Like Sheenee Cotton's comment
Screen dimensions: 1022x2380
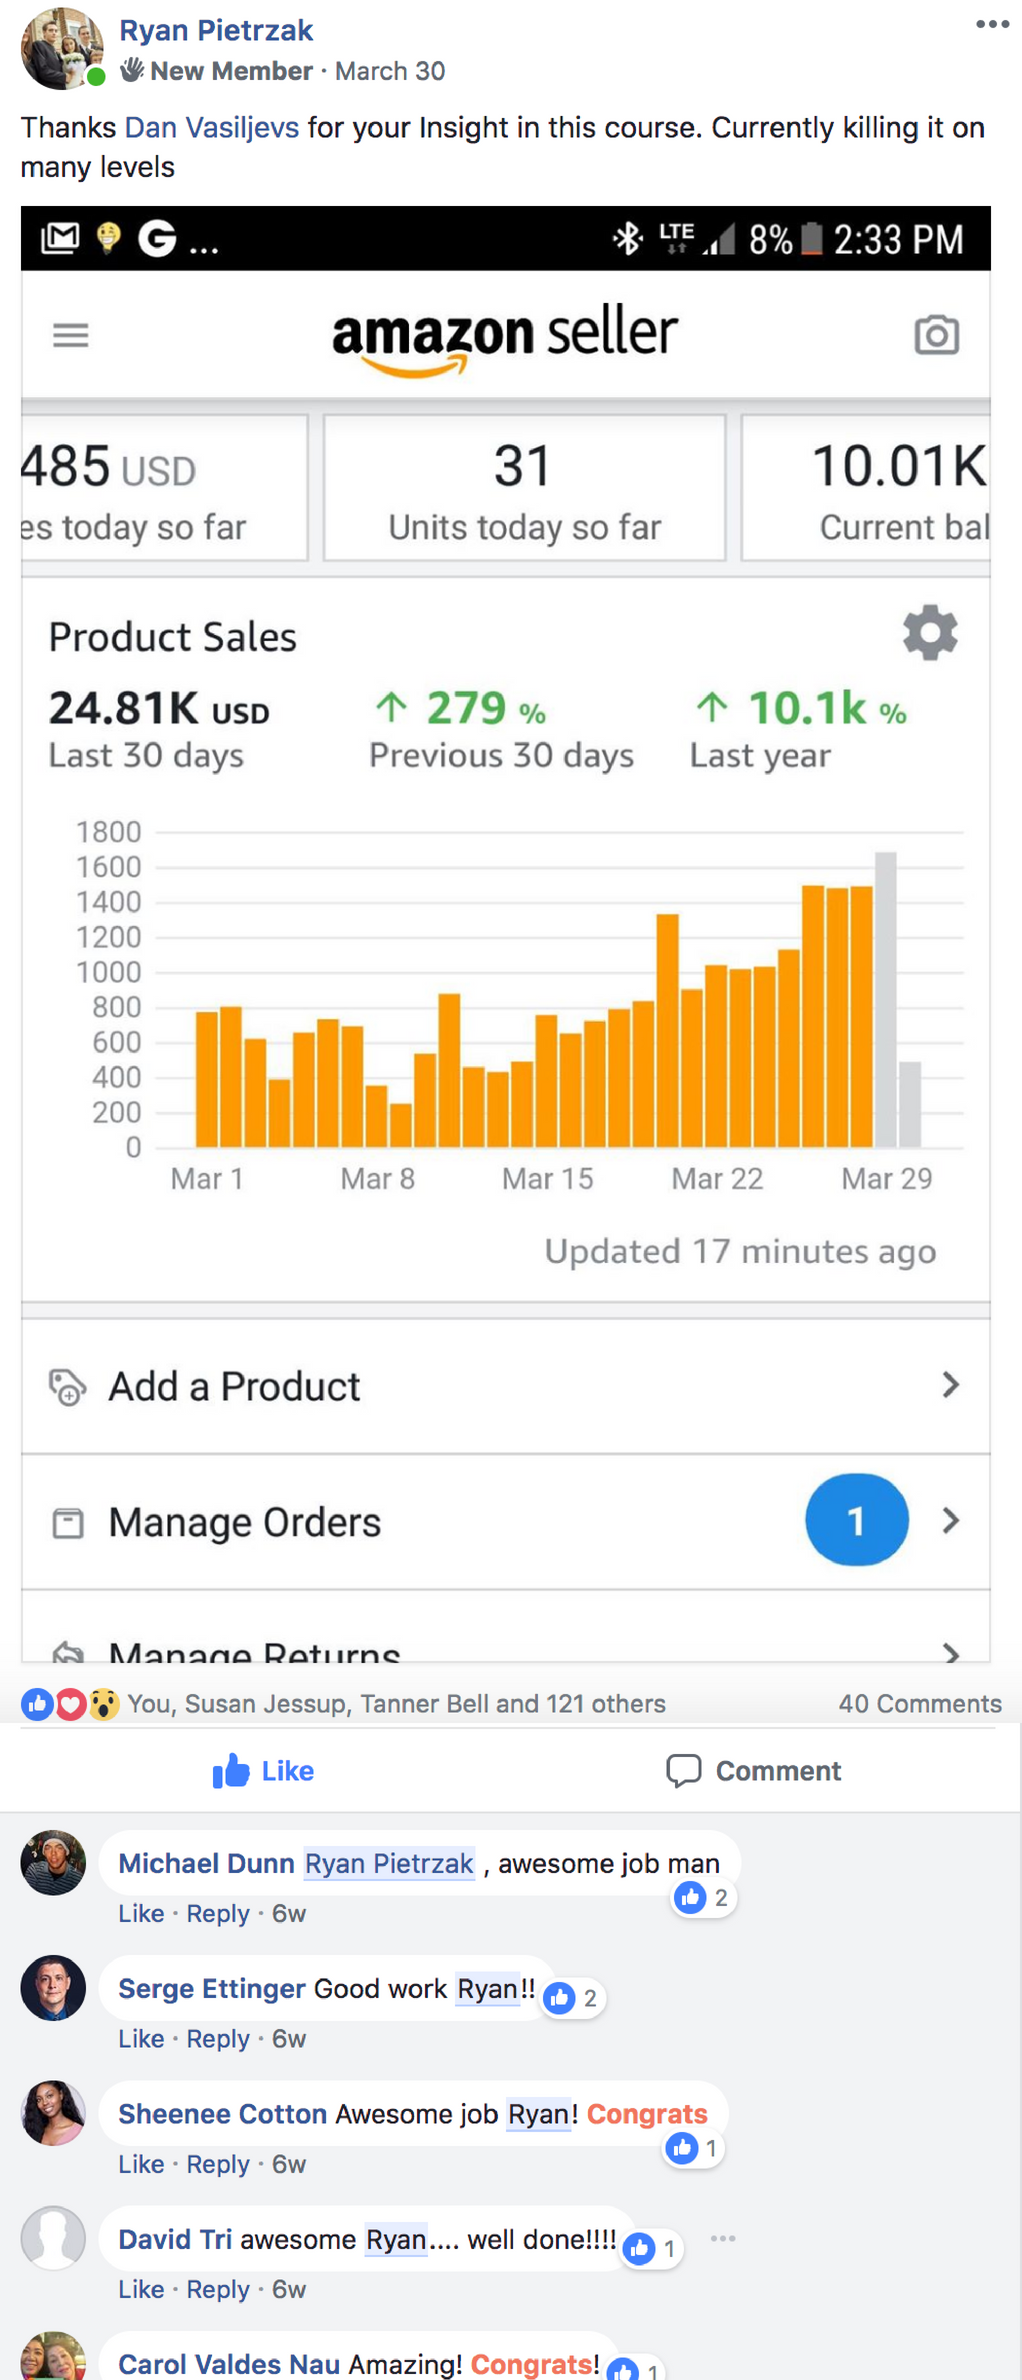pos(141,2163)
